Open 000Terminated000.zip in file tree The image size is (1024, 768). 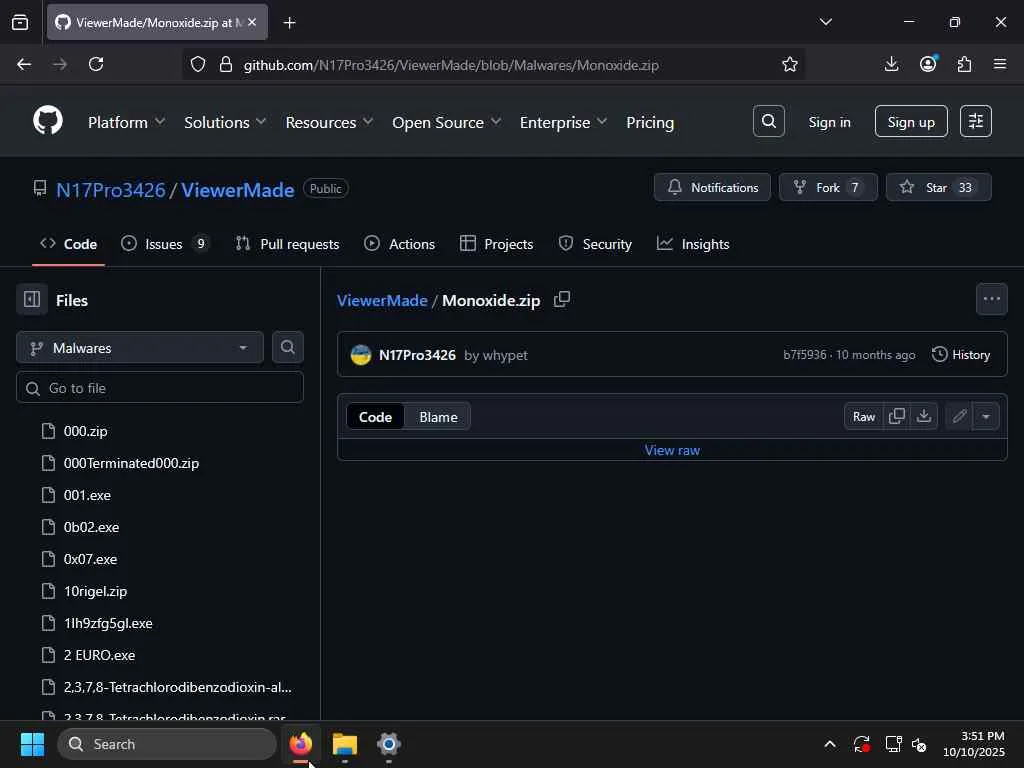pyautogui.click(x=131, y=463)
